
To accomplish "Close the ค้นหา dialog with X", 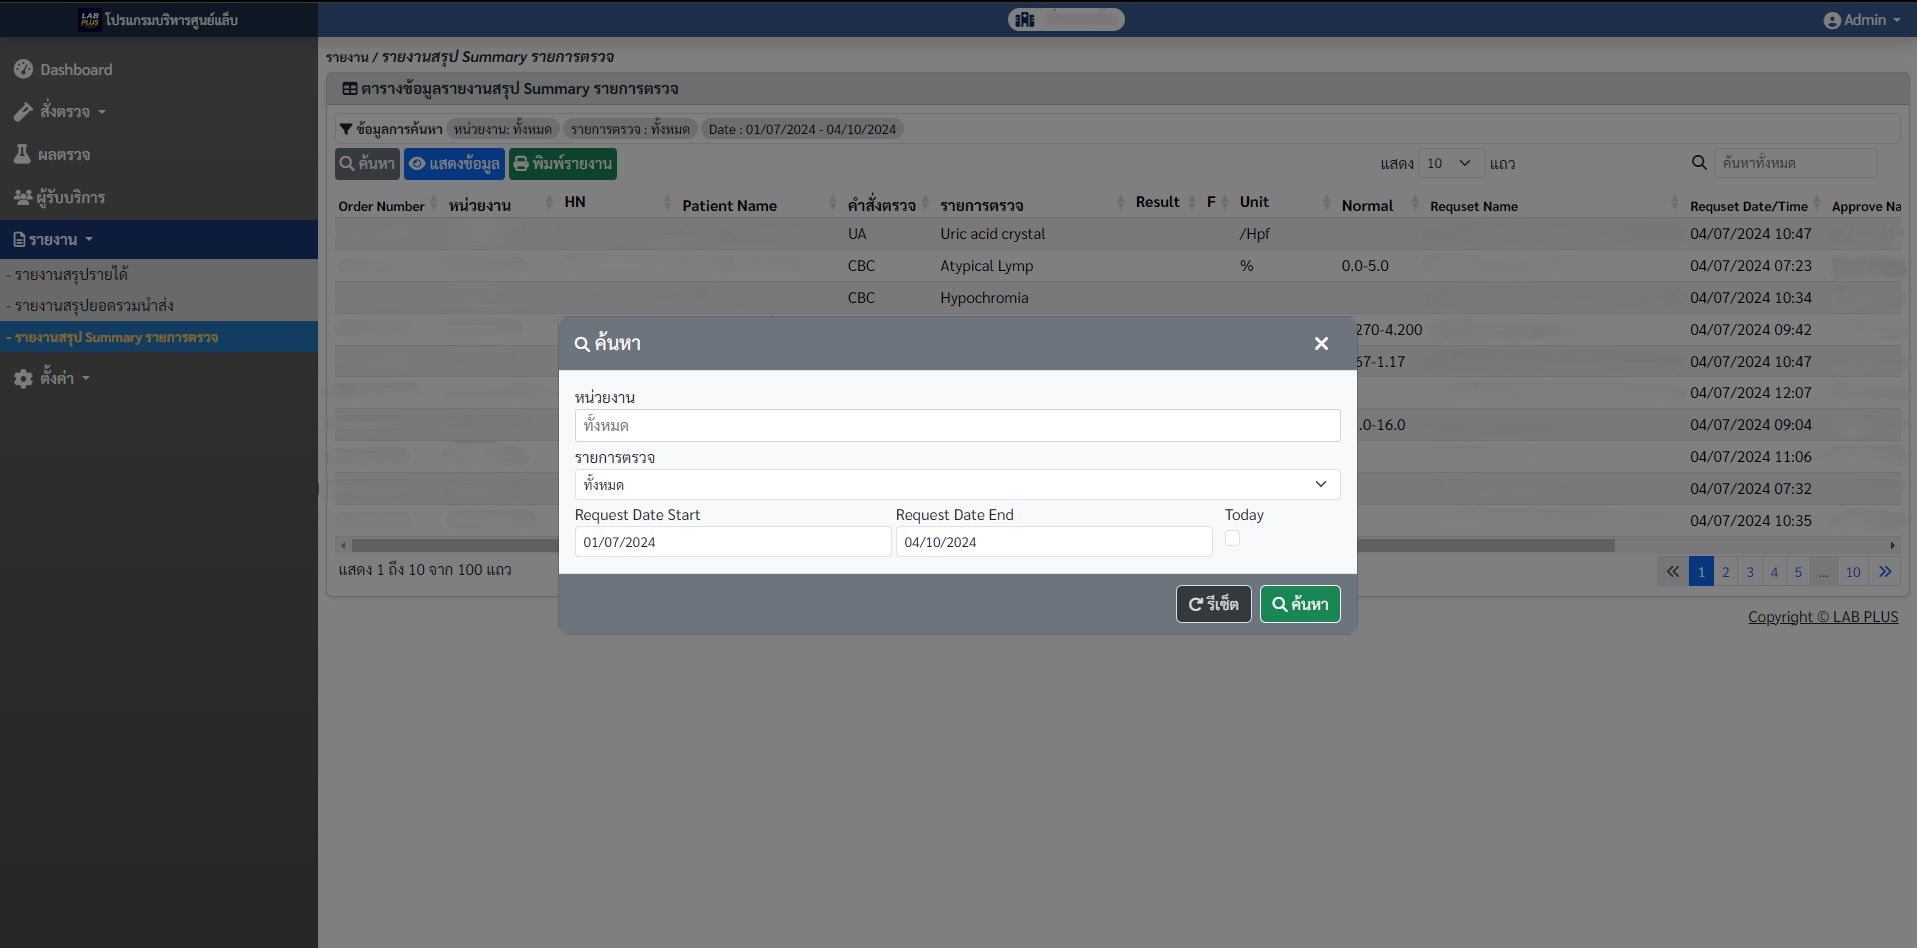I will click(1321, 343).
